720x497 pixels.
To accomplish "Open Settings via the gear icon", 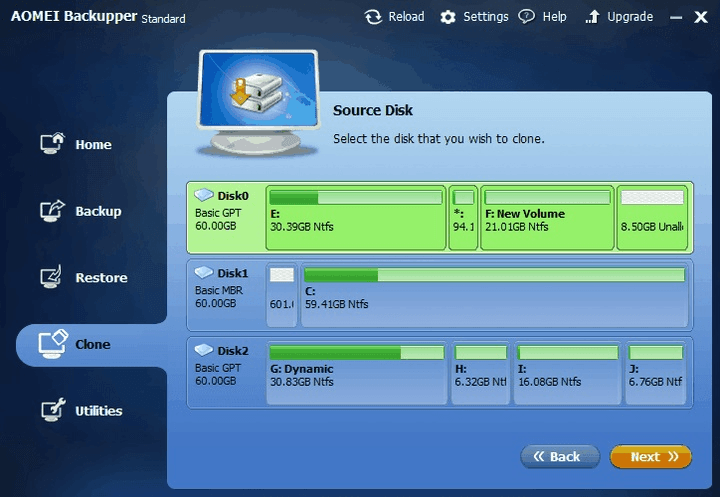I will [x=448, y=17].
